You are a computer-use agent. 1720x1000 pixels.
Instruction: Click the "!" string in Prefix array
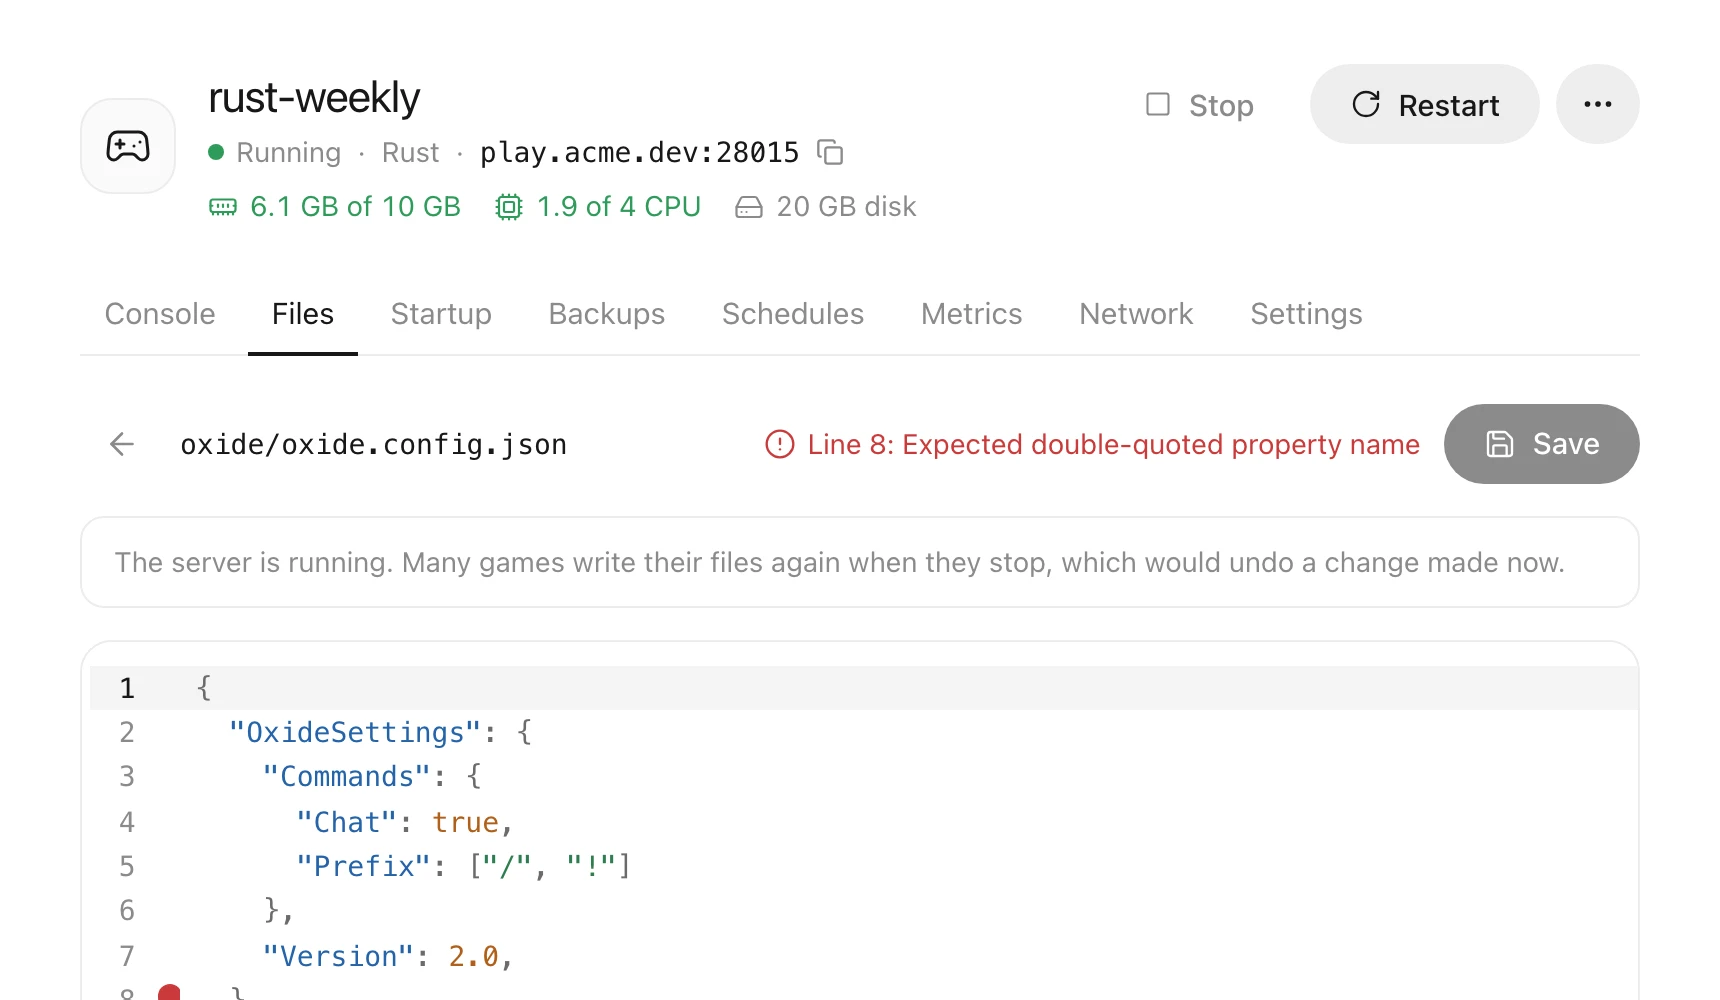point(591,866)
